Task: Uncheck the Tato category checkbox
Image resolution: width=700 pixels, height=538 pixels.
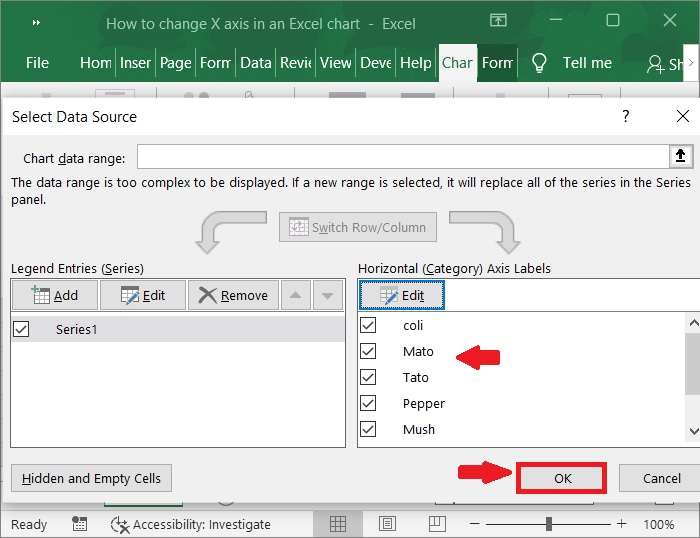Action: [368, 377]
